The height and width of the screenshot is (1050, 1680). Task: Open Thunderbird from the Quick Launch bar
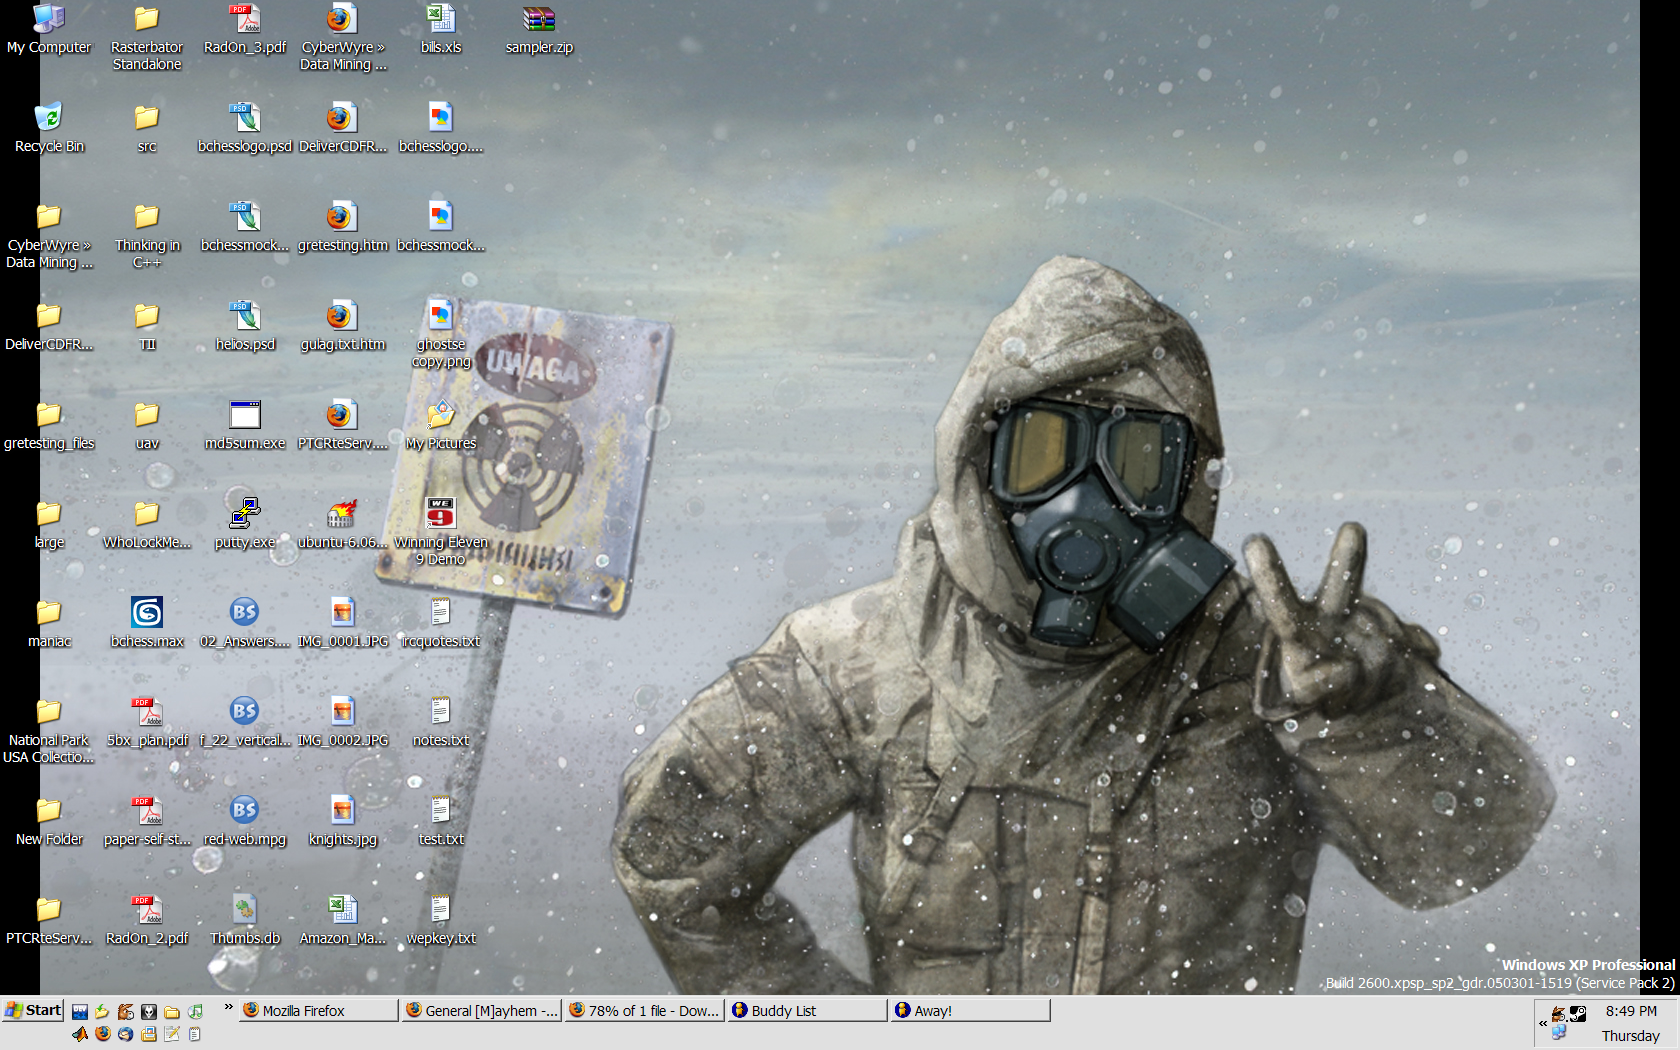coord(125,1034)
